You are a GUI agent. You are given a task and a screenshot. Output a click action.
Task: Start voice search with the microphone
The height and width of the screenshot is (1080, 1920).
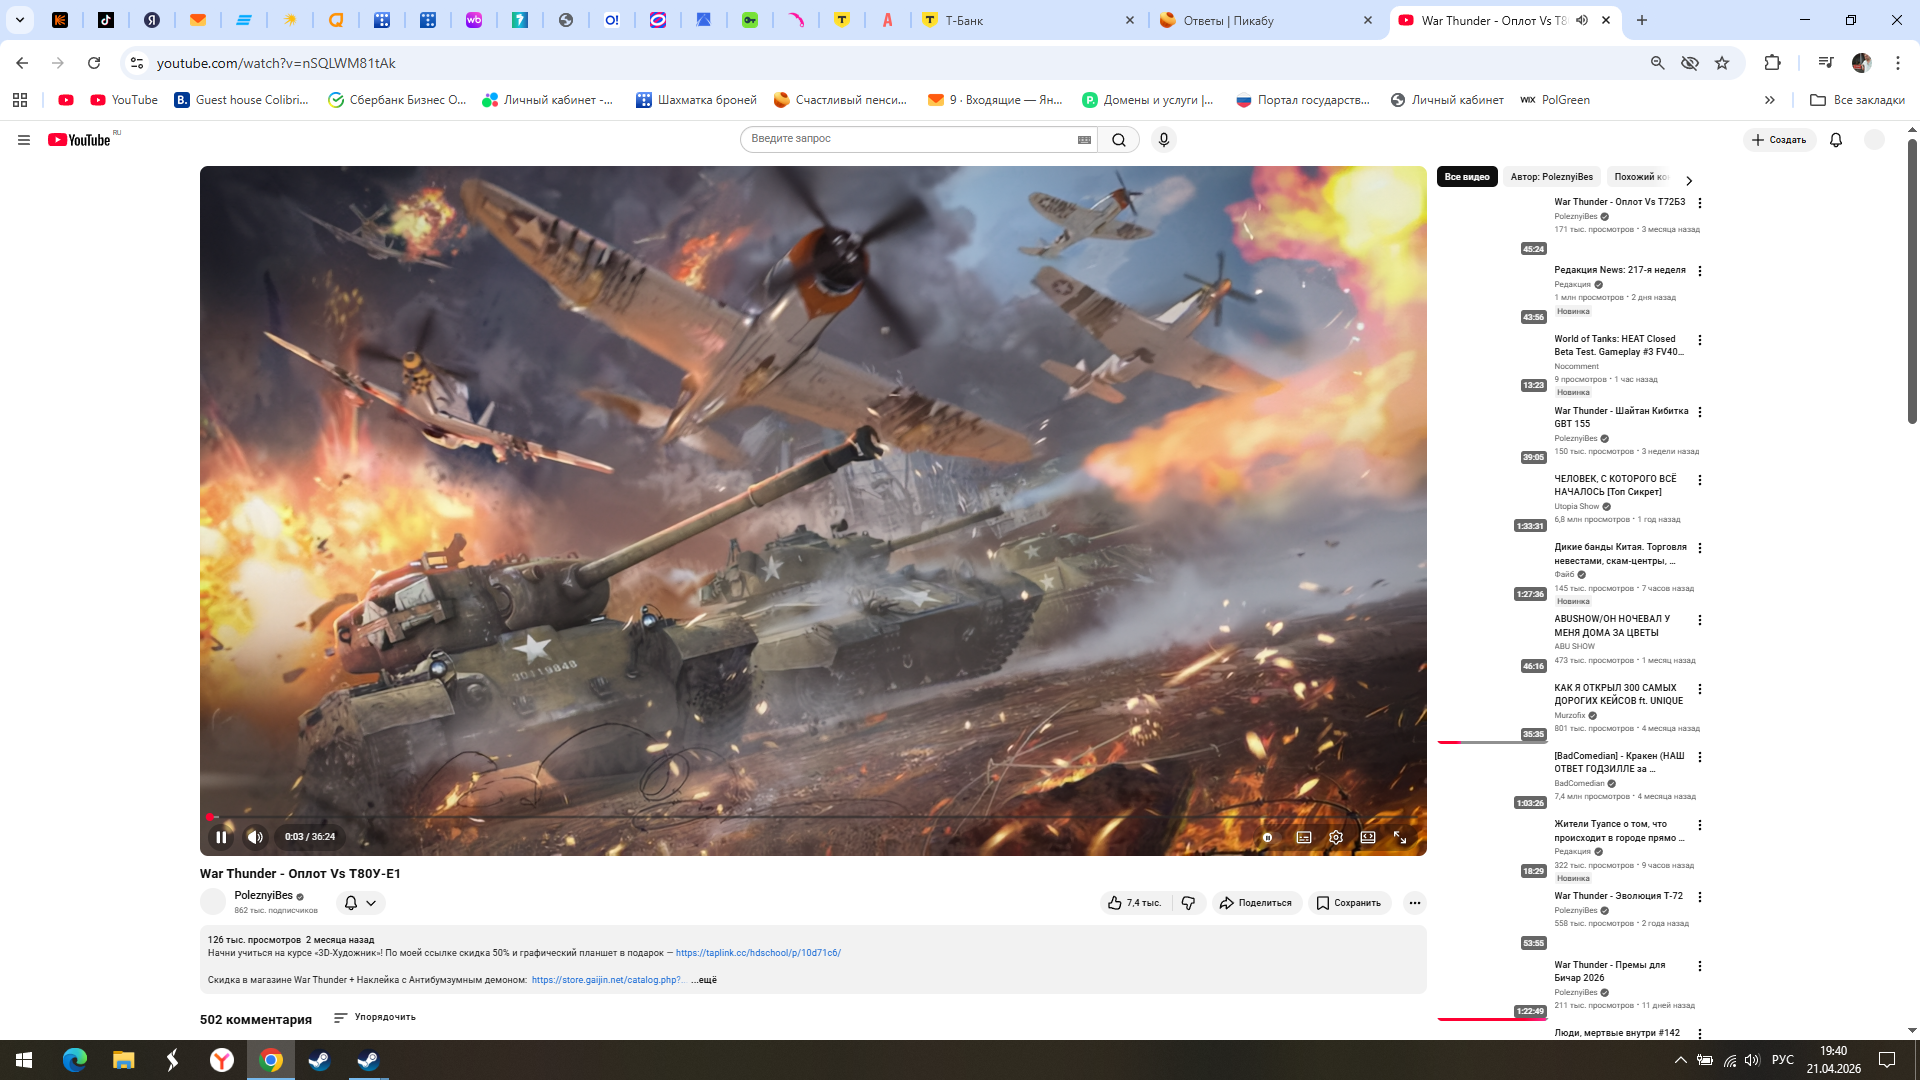[x=1163, y=140]
